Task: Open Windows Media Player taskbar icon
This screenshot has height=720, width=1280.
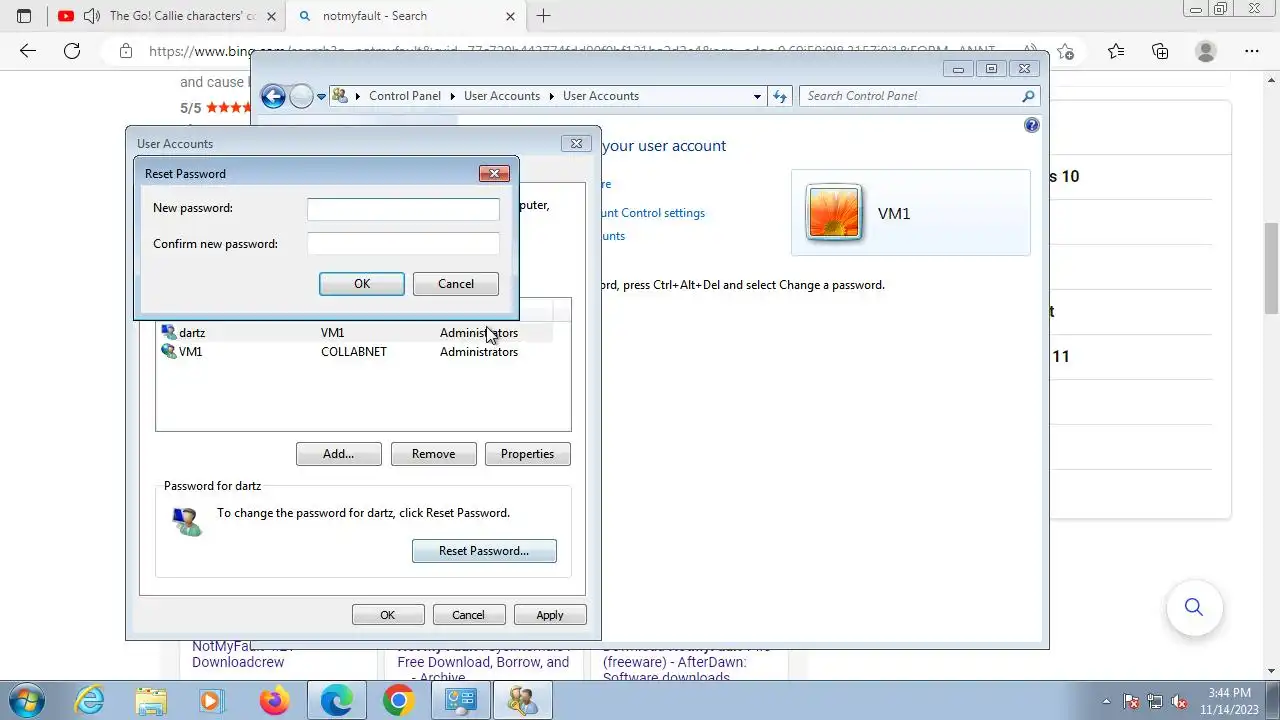Action: pyautogui.click(x=211, y=701)
